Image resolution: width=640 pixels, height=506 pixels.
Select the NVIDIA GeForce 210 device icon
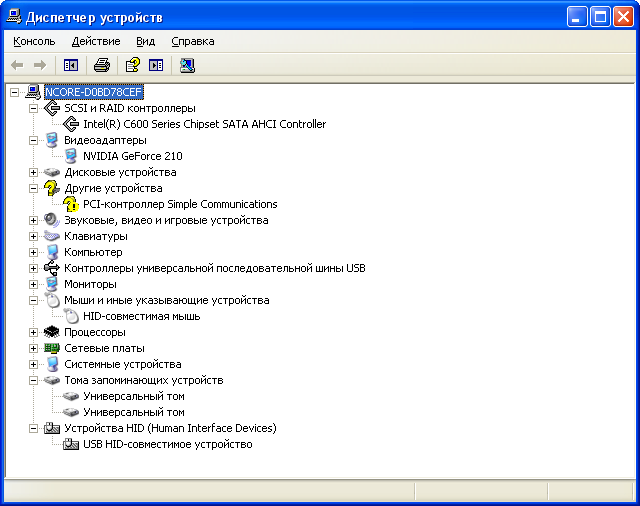71,156
